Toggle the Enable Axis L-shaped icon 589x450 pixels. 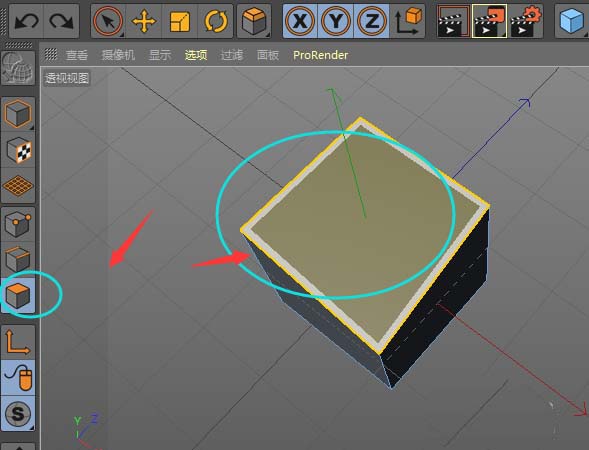pos(18,342)
